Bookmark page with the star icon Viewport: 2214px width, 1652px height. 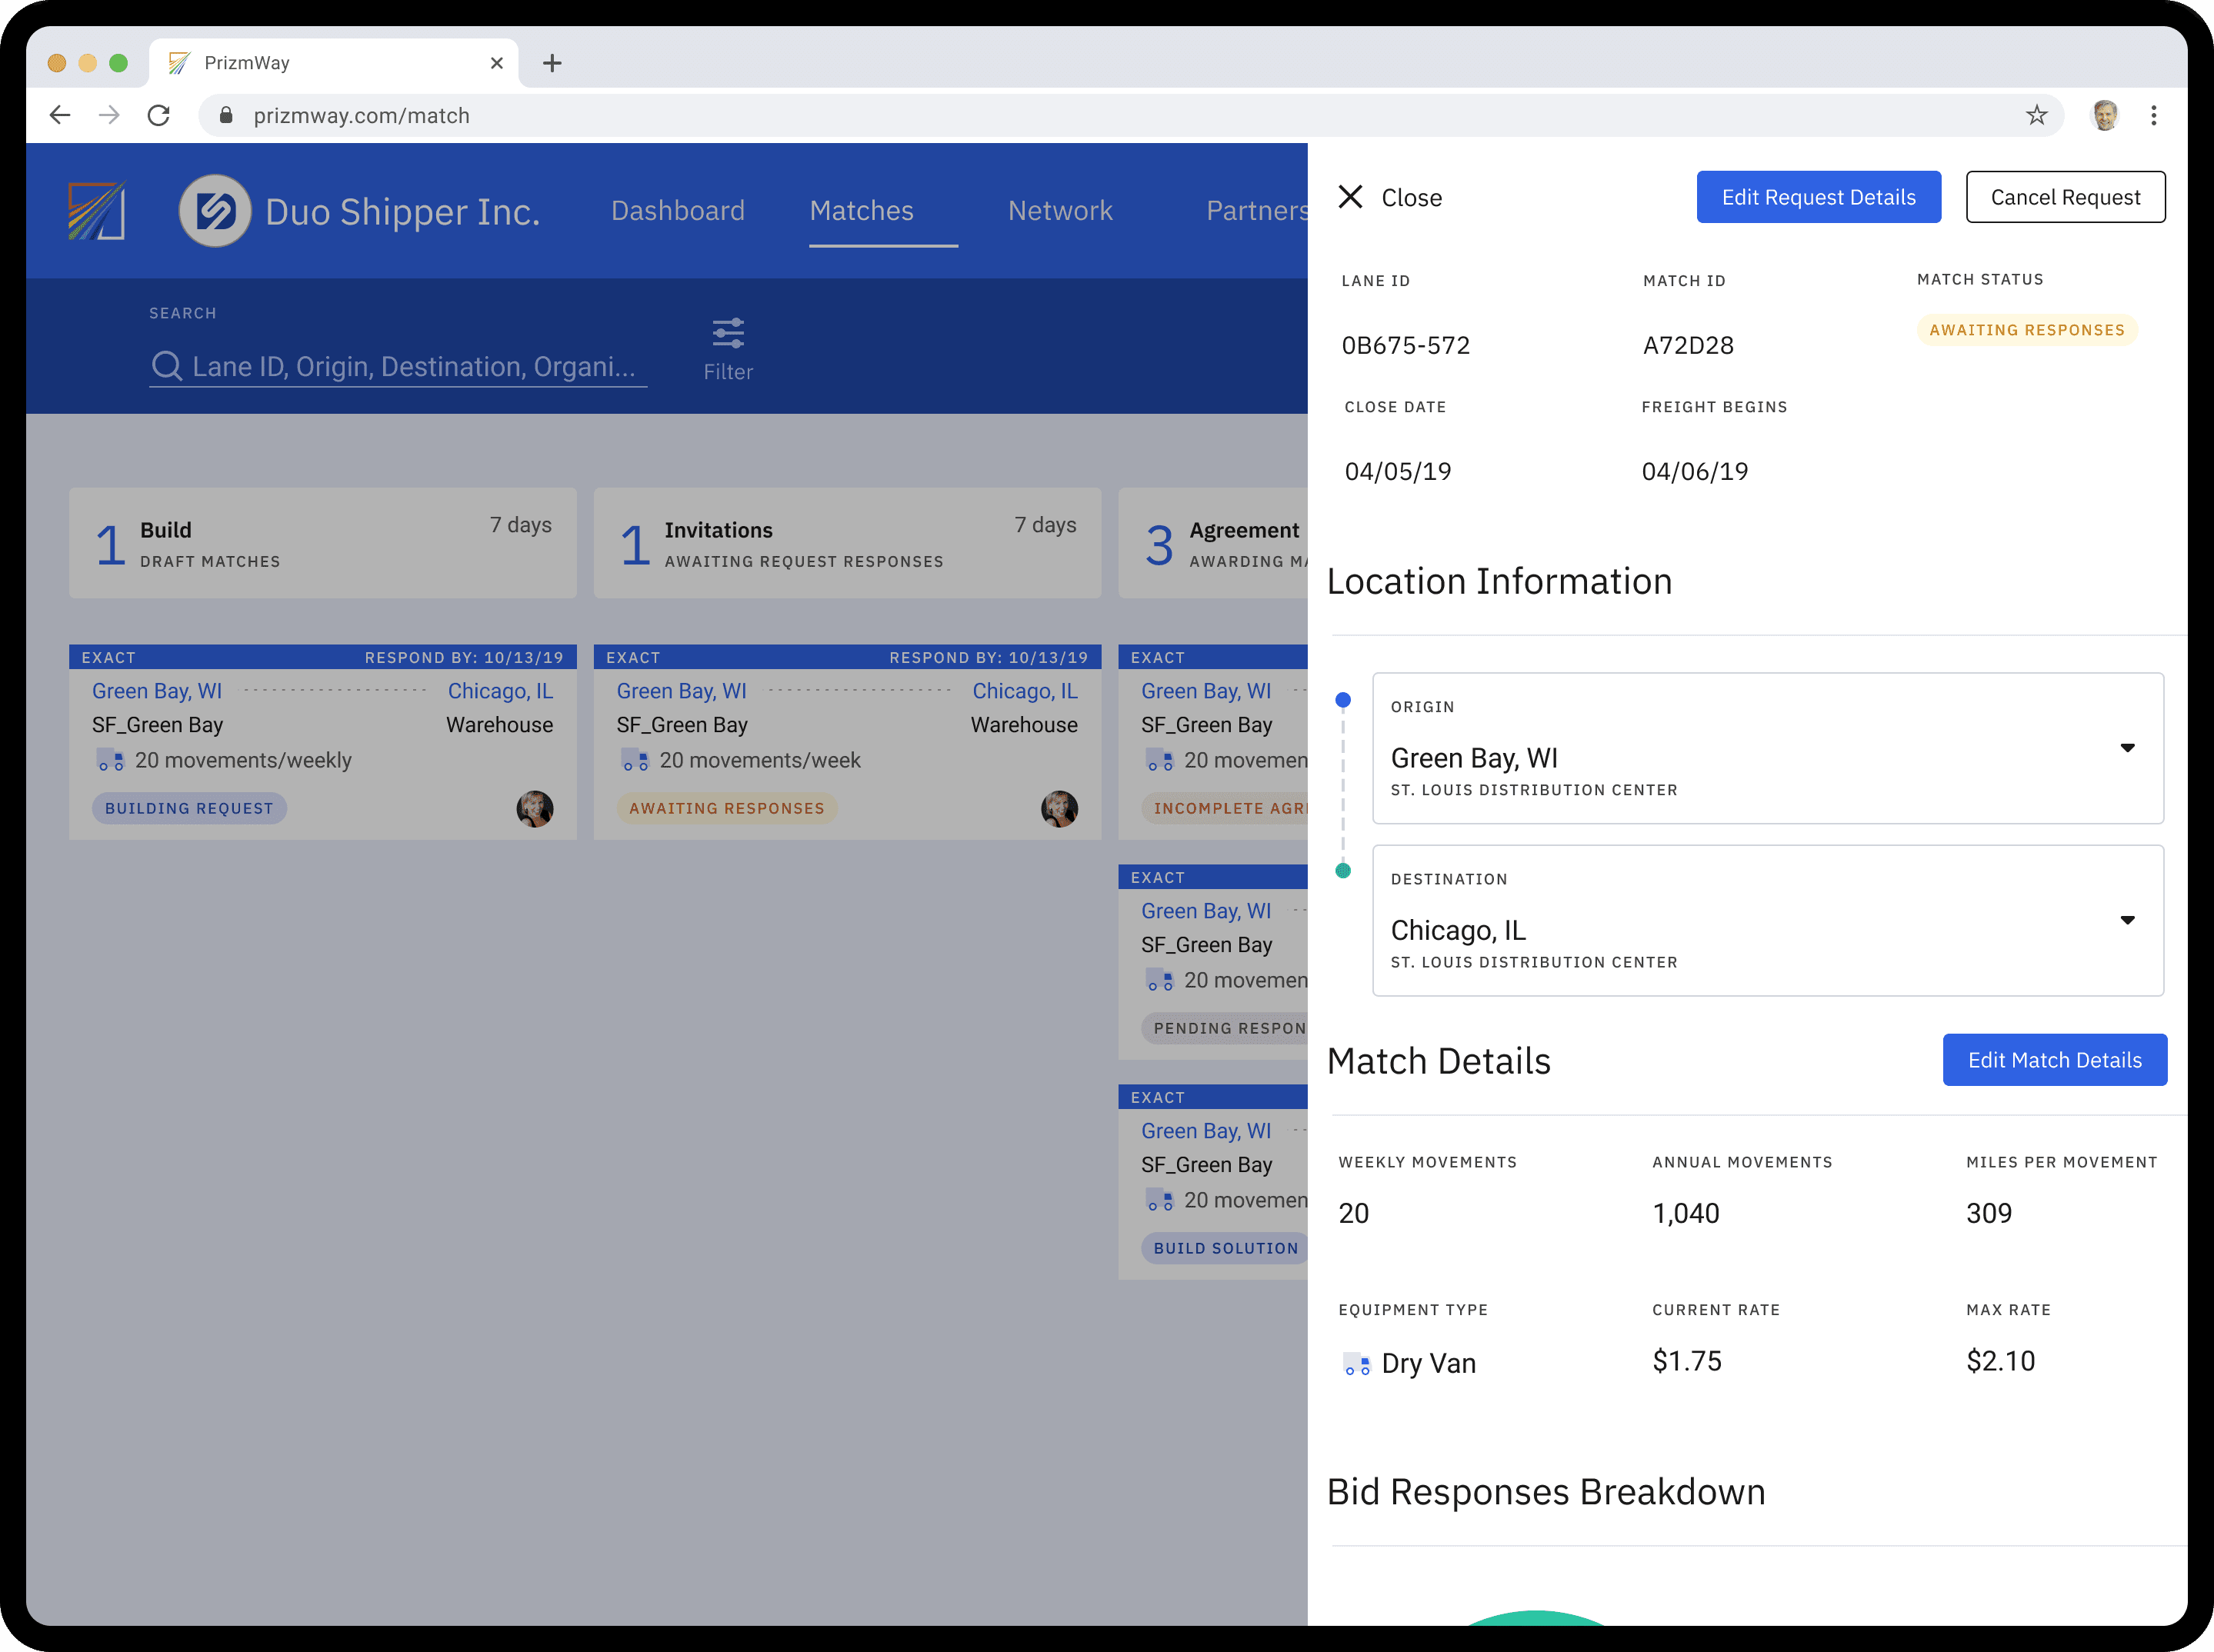pos(2037,115)
